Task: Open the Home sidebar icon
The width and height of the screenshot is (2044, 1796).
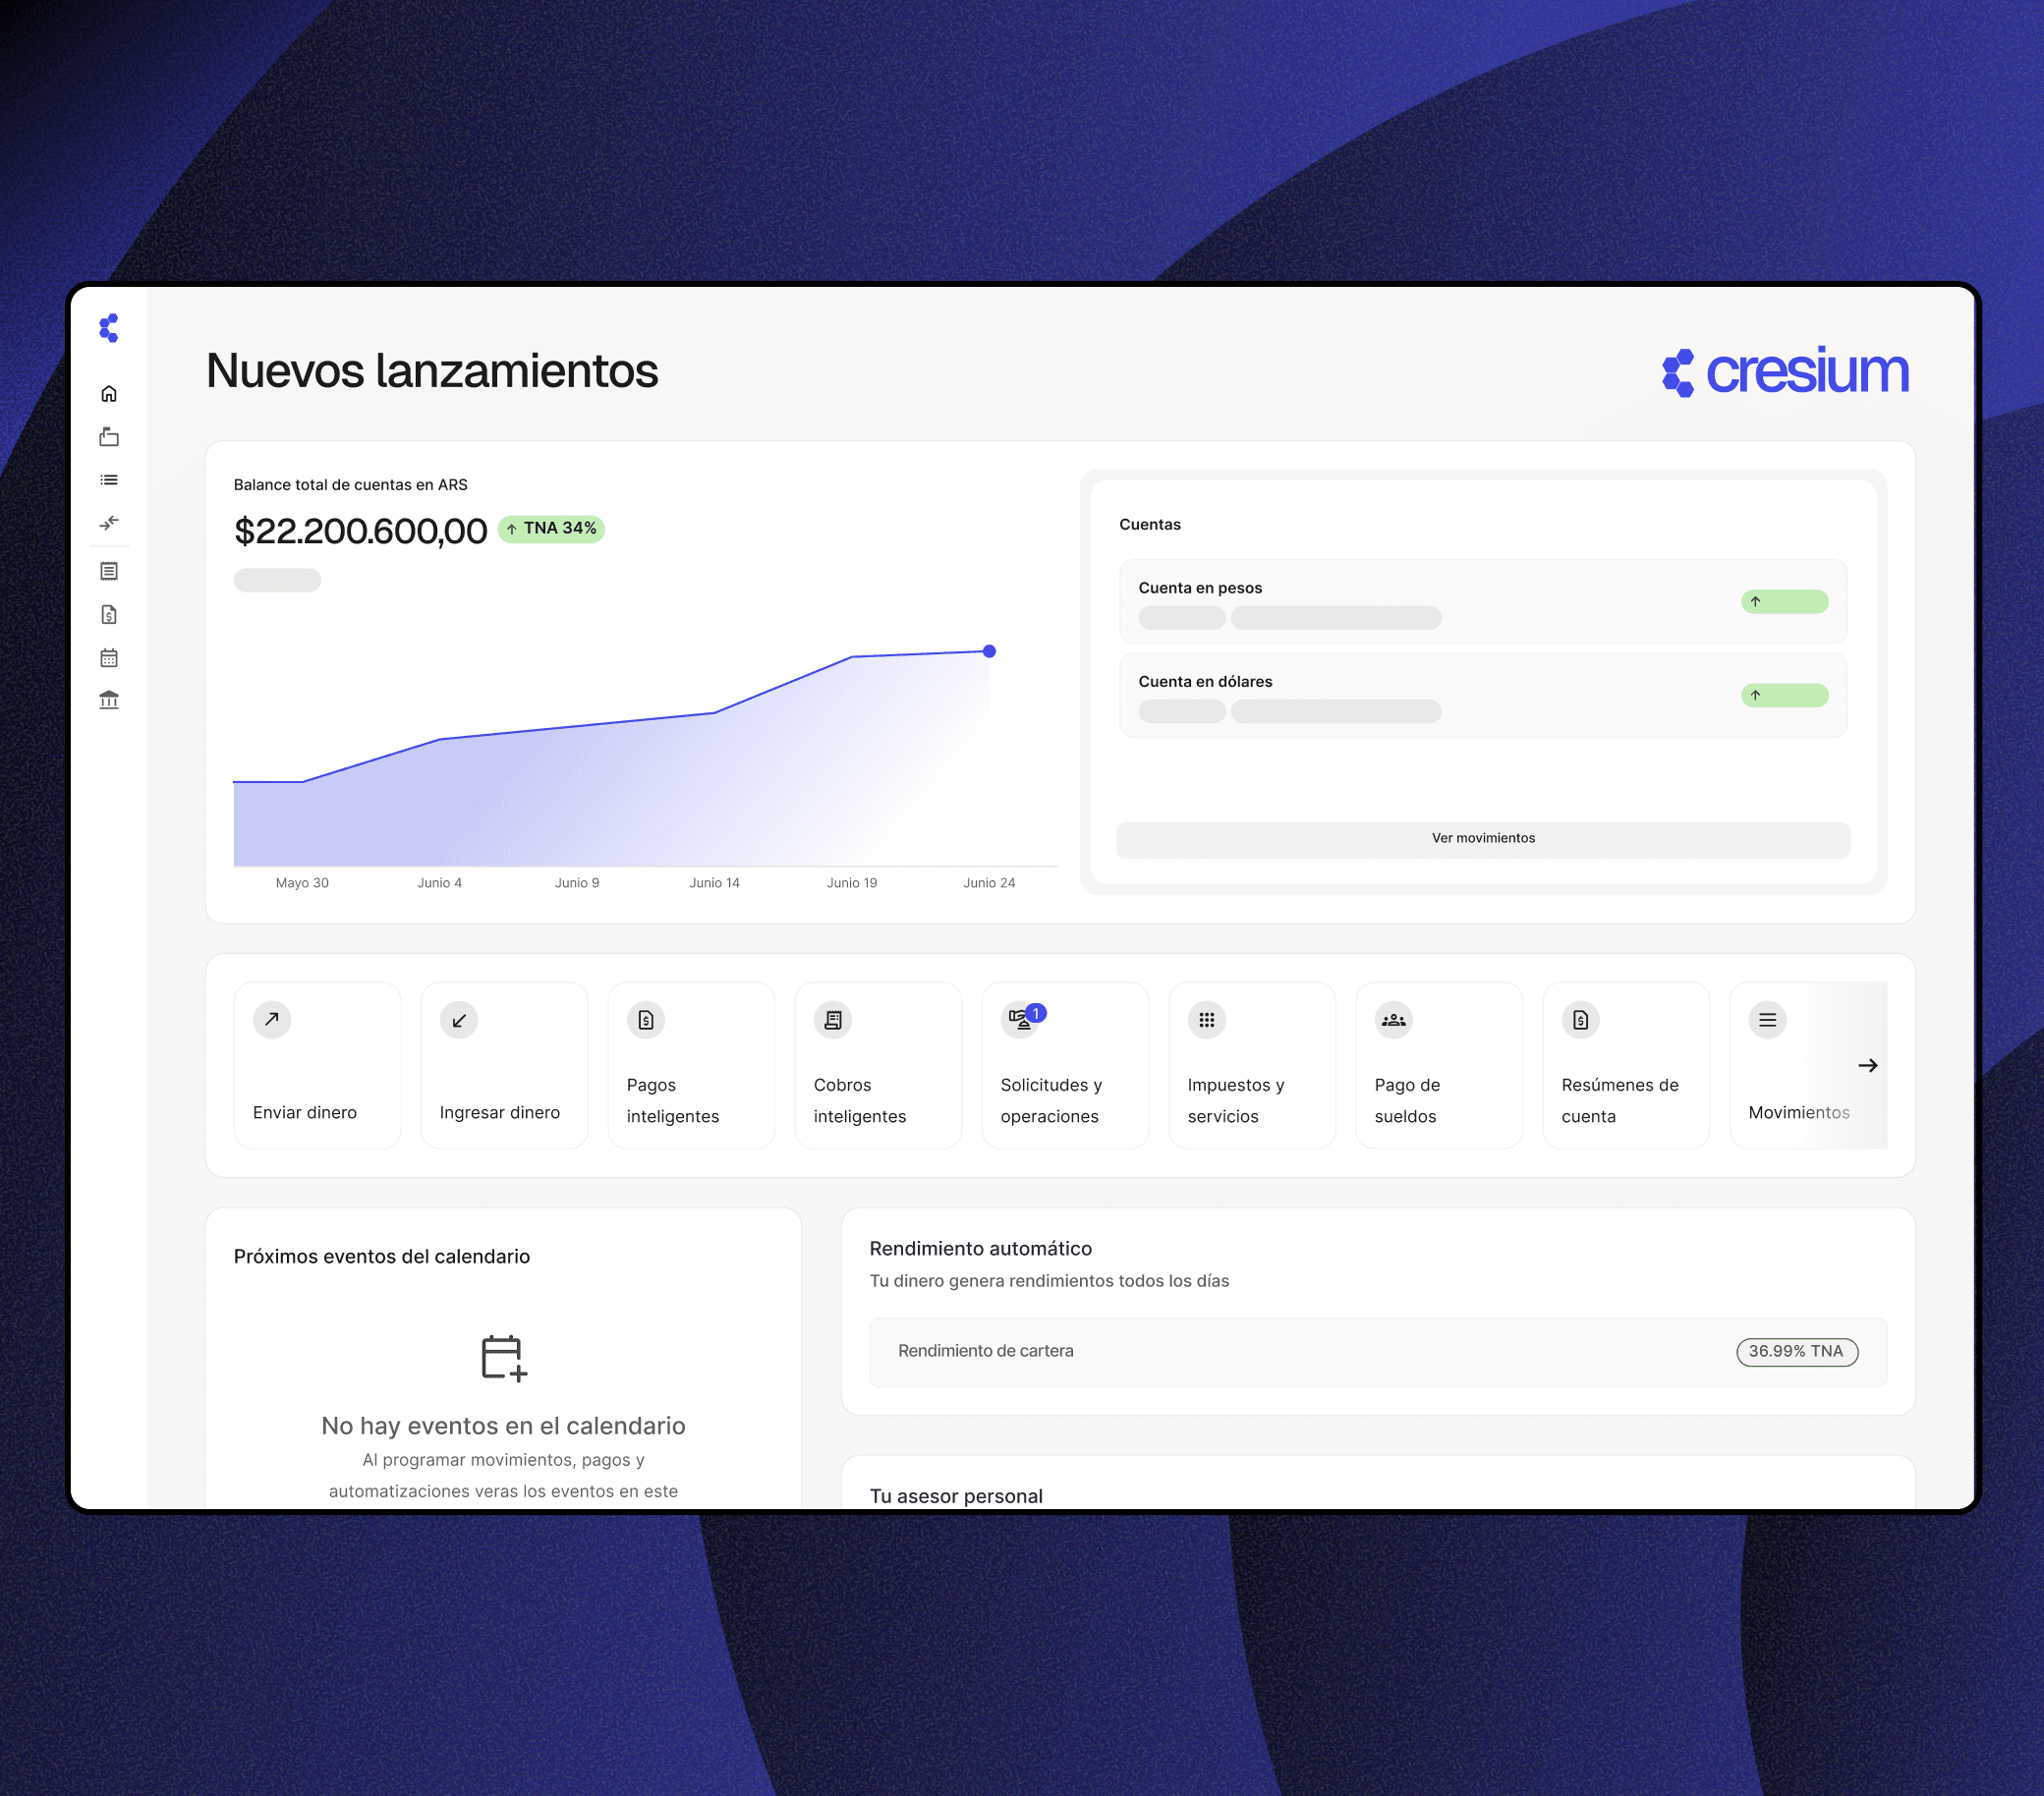Action: [109, 394]
